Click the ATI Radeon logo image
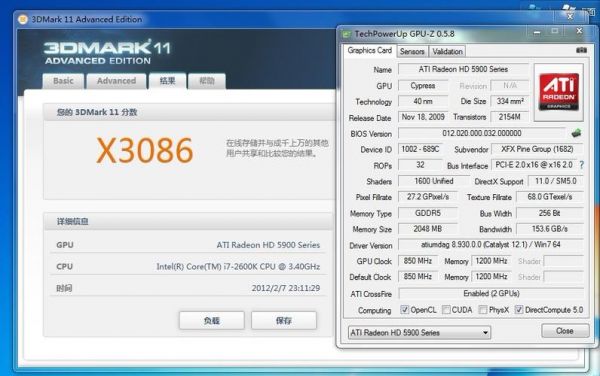 [559, 92]
